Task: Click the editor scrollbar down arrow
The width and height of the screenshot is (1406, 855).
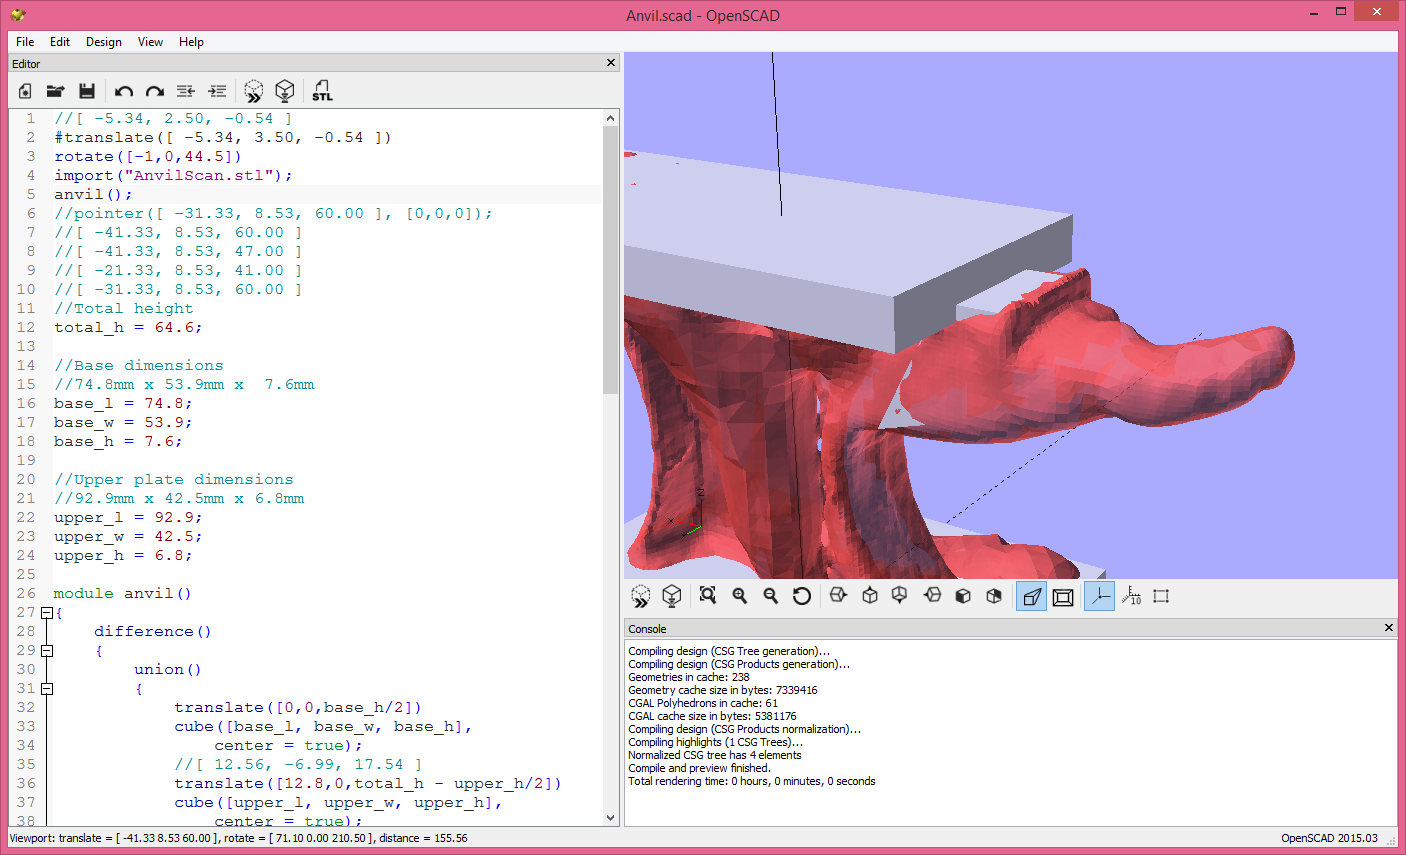Action: [611, 818]
